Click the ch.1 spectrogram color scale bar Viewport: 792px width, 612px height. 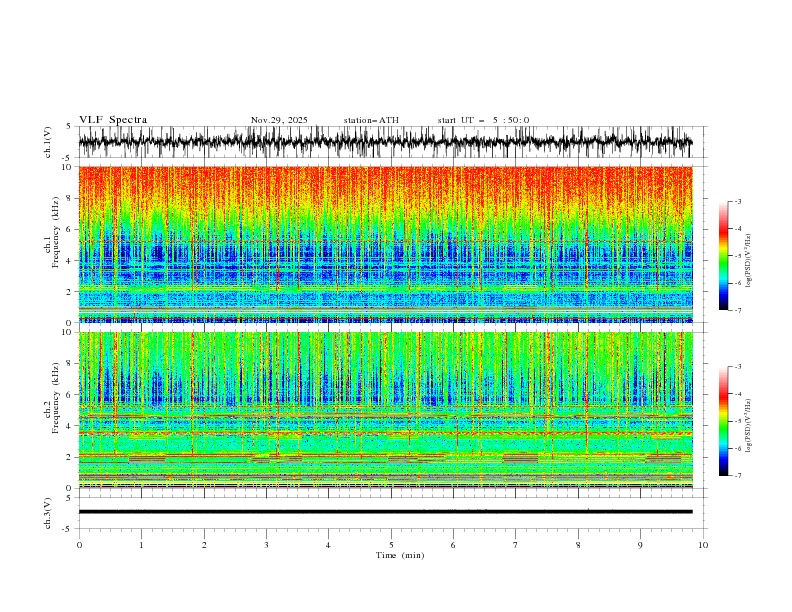723,256
